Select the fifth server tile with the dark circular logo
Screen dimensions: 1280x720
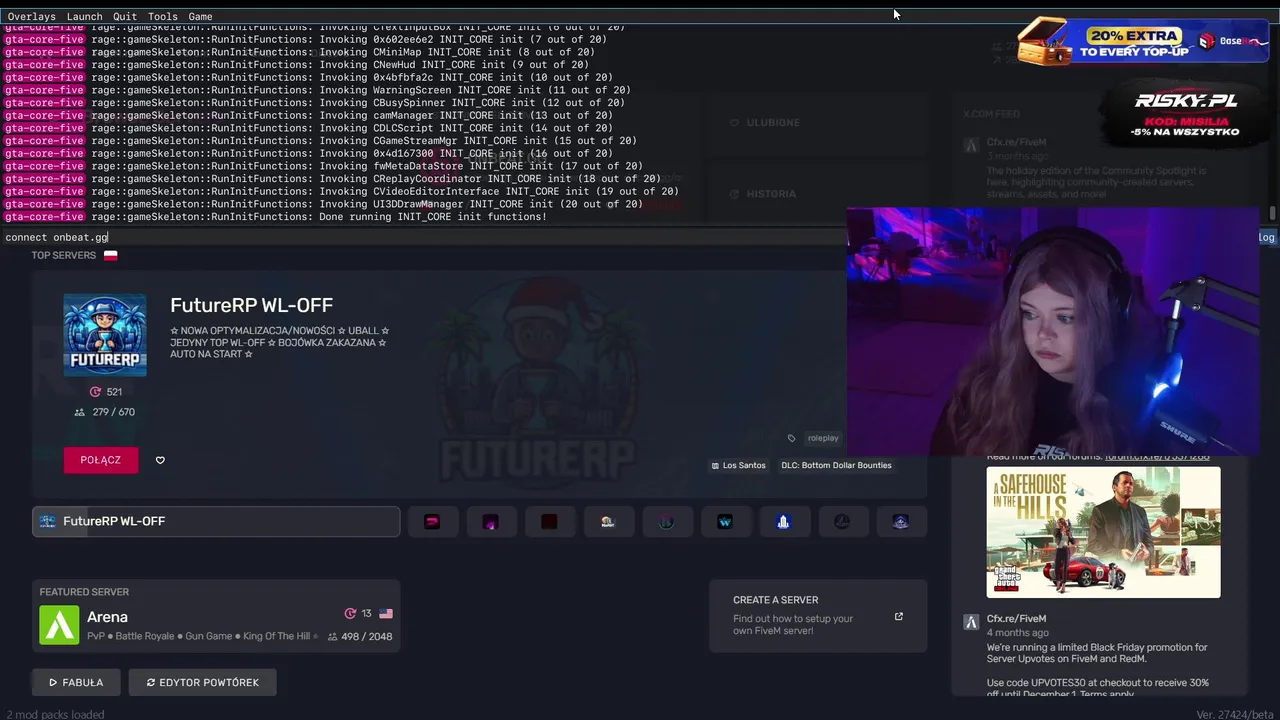tap(666, 521)
